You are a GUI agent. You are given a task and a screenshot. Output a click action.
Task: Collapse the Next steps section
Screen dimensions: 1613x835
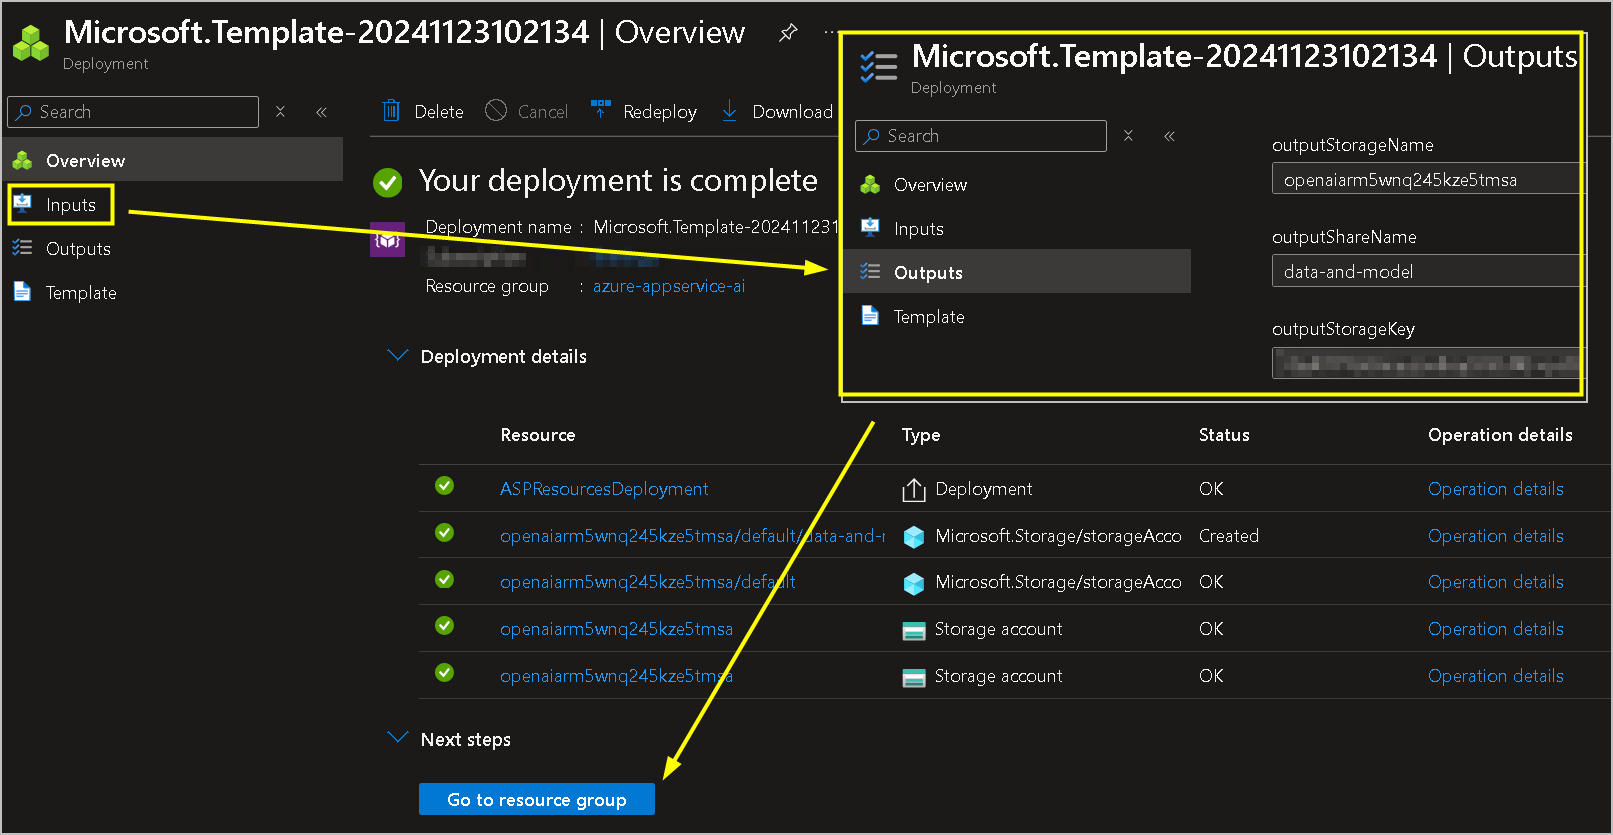point(397,738)
